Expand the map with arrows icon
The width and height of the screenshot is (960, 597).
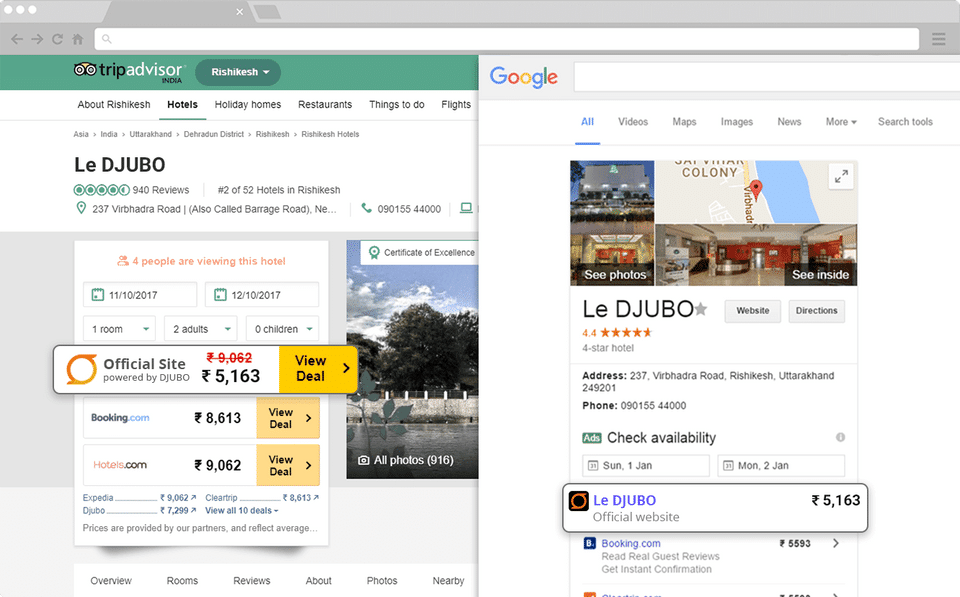(x=841, y=177)
